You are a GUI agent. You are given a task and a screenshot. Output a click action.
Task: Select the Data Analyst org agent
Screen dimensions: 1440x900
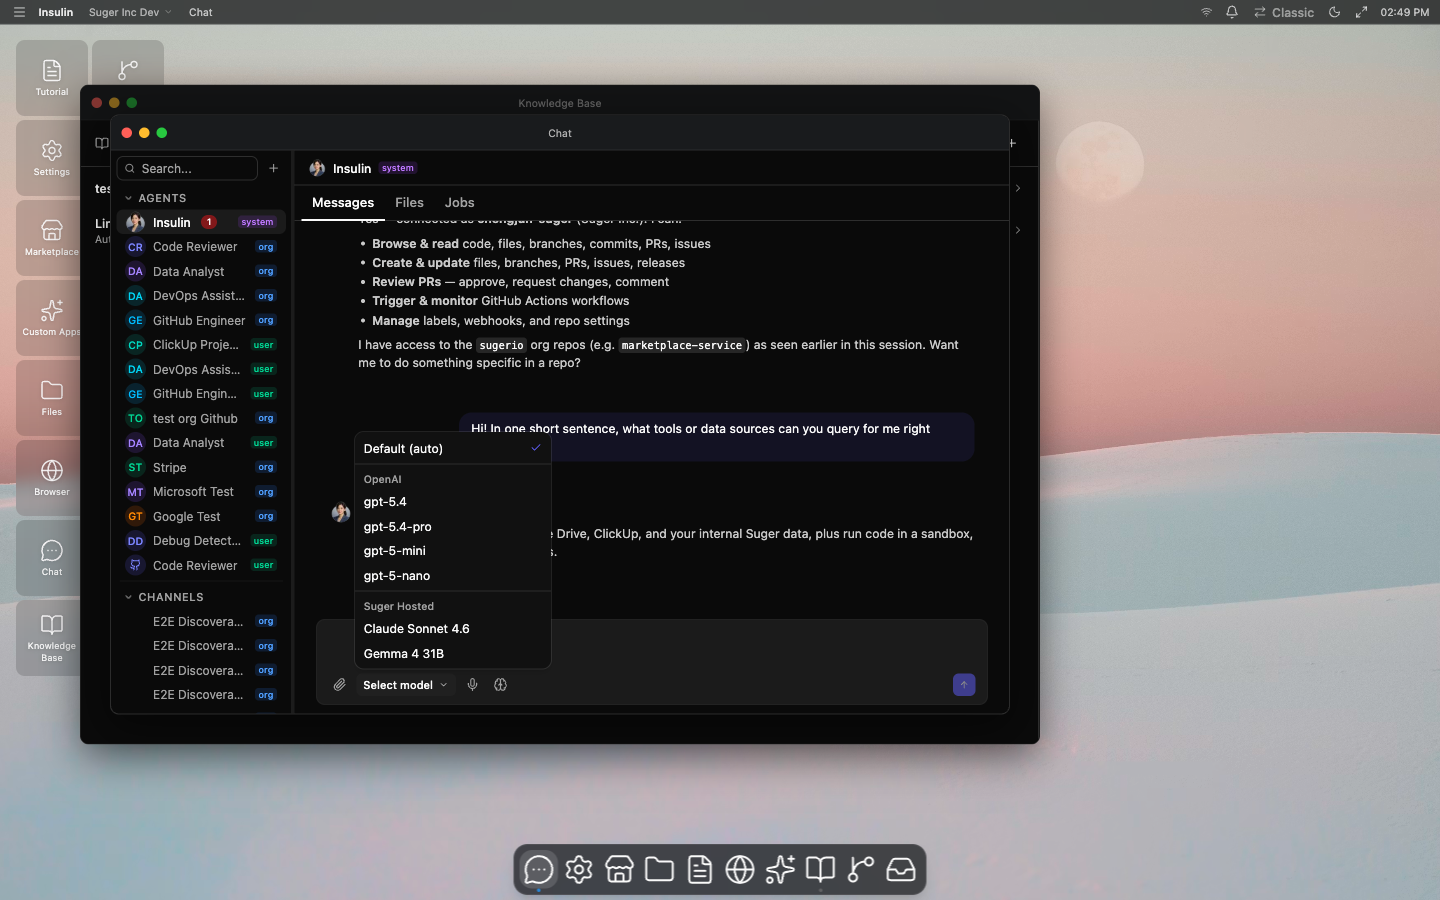coord(201,271)
